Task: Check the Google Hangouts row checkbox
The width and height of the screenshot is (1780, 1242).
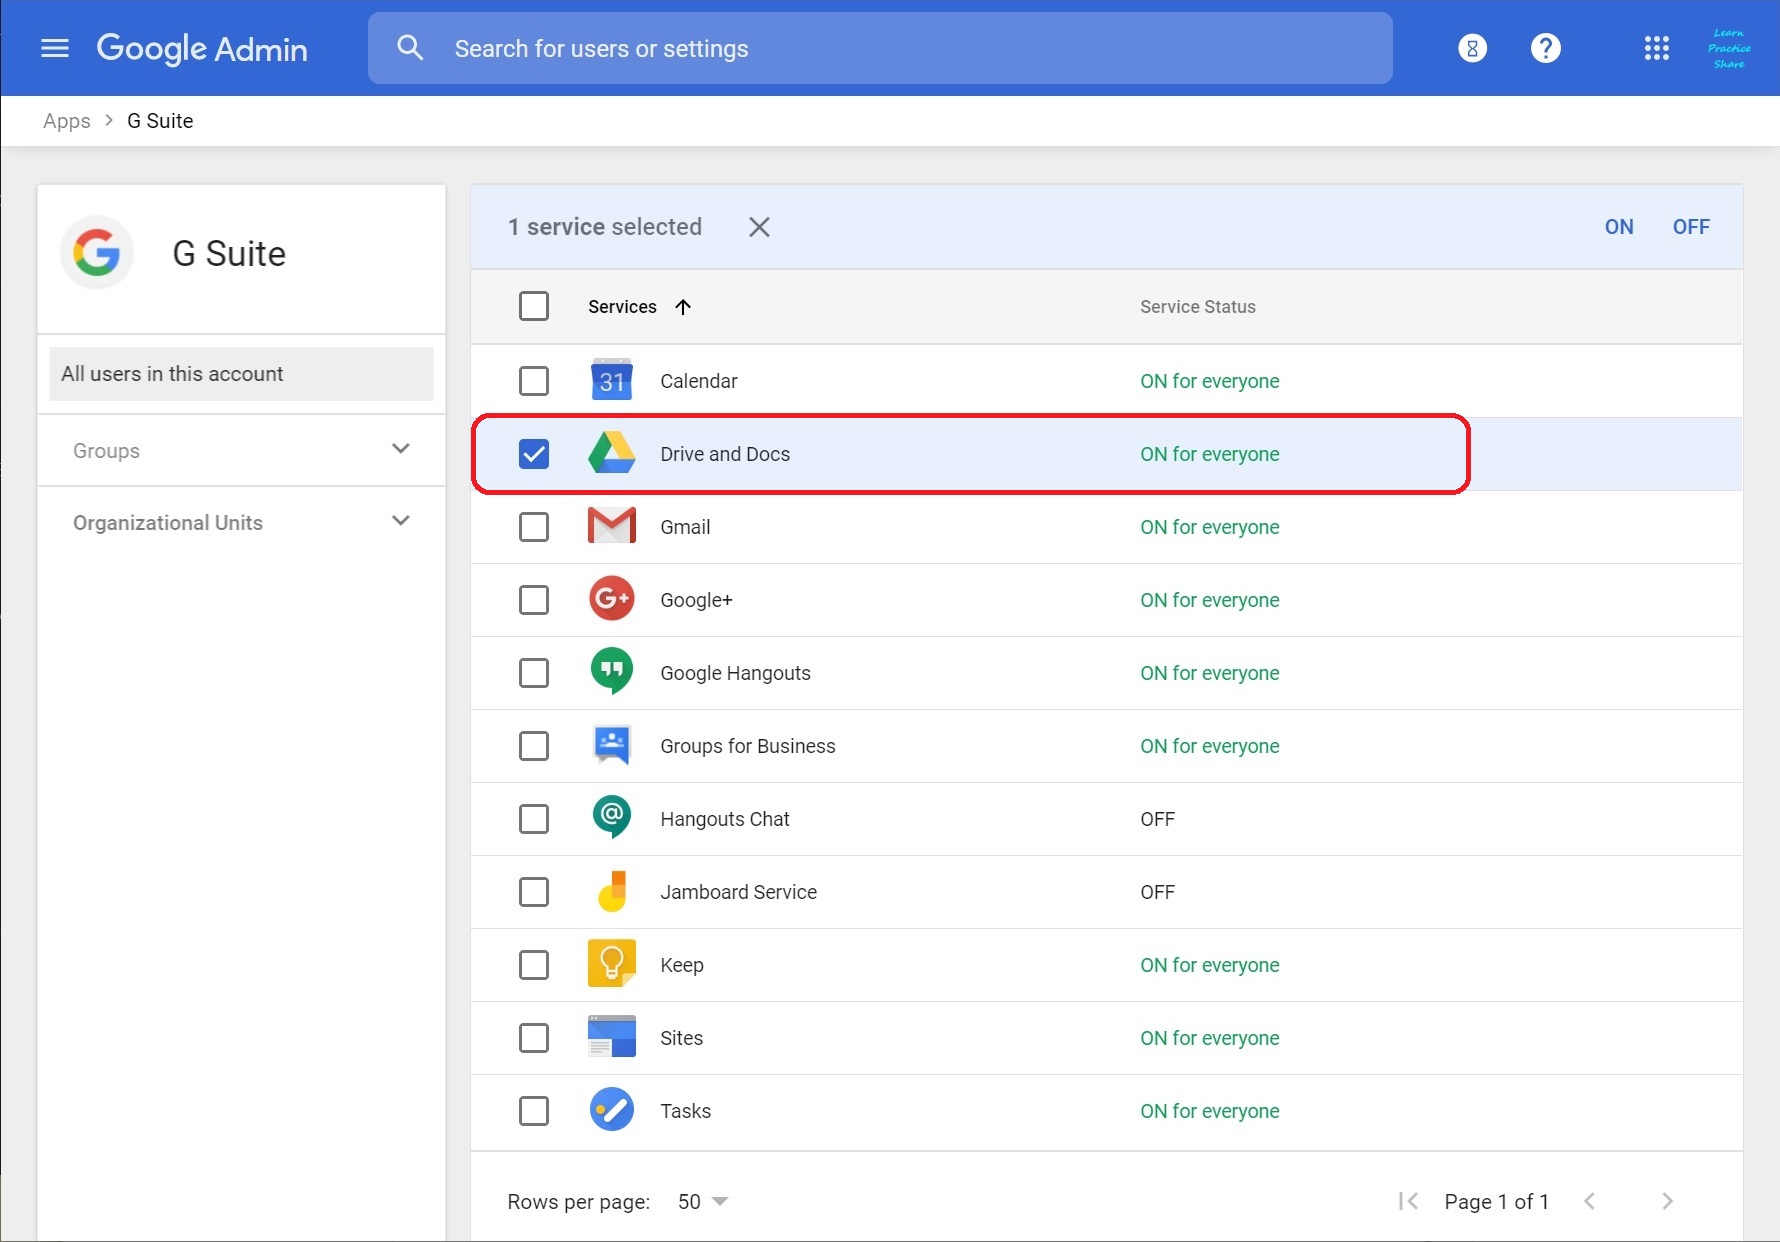Action: (x=534, y=673)
